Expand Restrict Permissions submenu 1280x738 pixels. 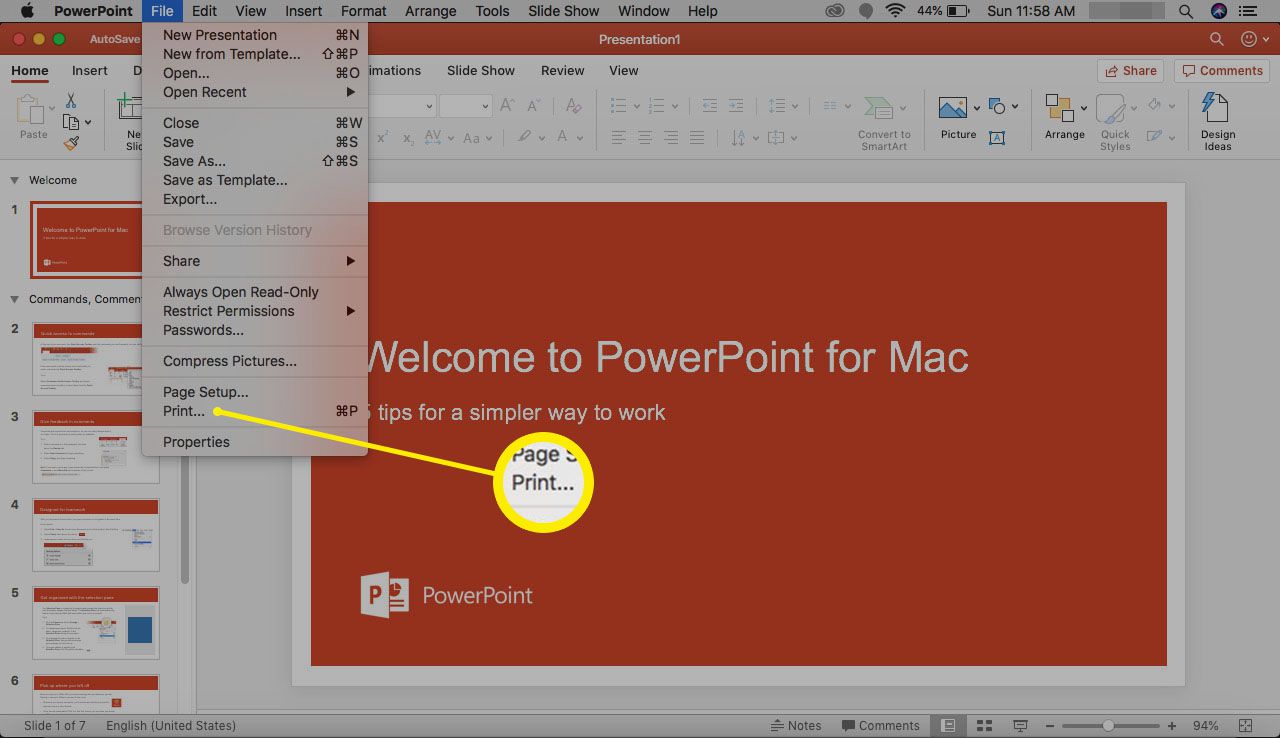255,311
